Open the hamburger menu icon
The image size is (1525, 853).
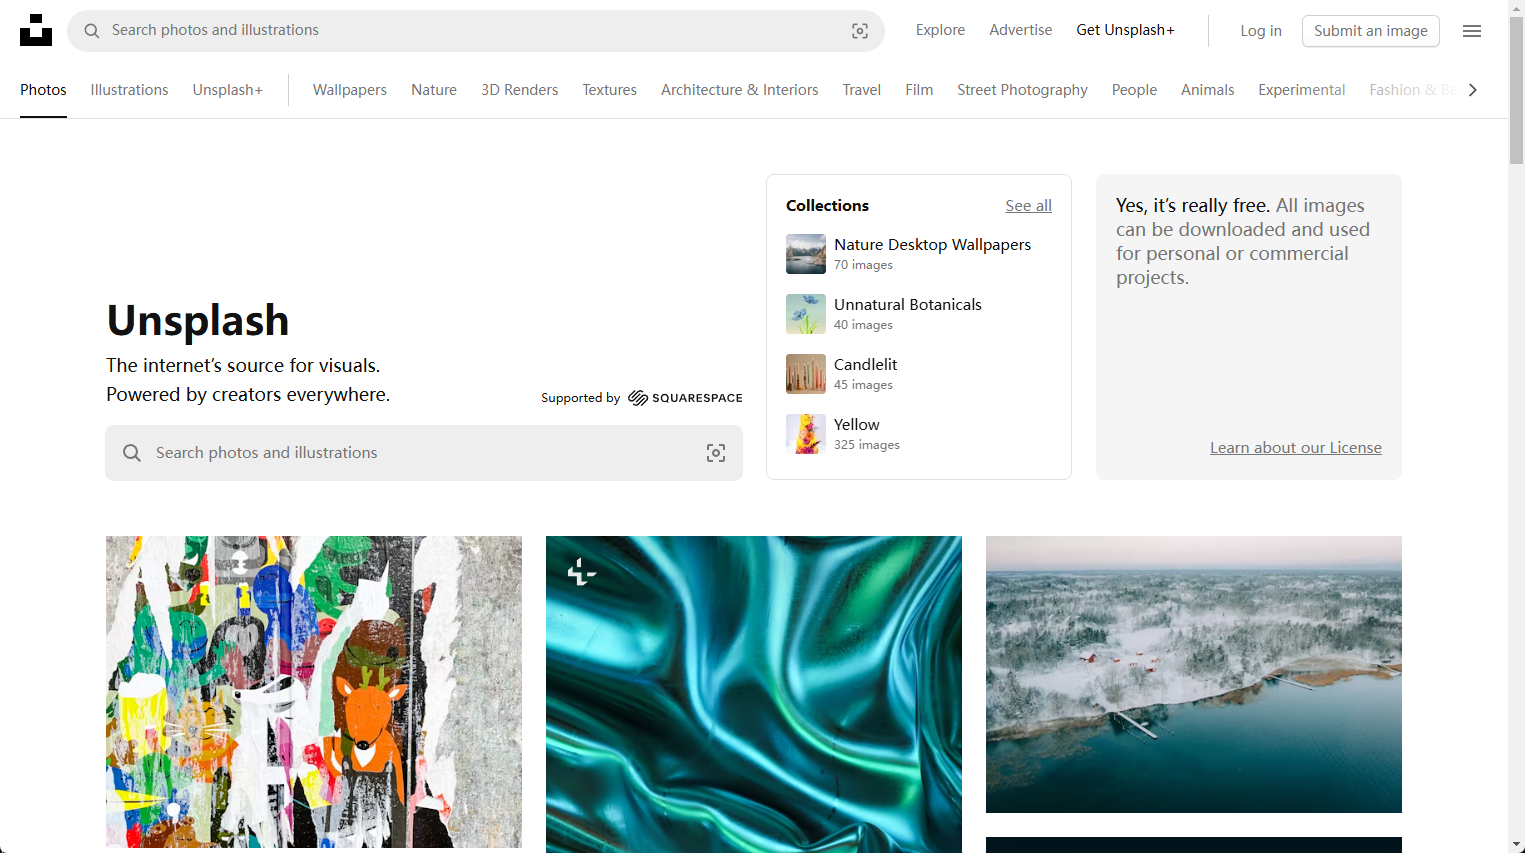pyautogui.click(x=1471, y=31)
